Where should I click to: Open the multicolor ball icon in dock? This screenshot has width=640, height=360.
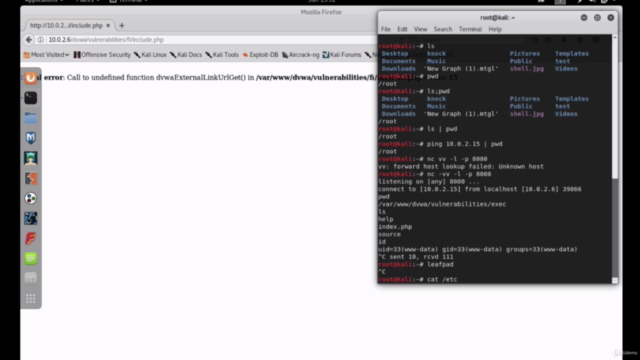[31, 198]
